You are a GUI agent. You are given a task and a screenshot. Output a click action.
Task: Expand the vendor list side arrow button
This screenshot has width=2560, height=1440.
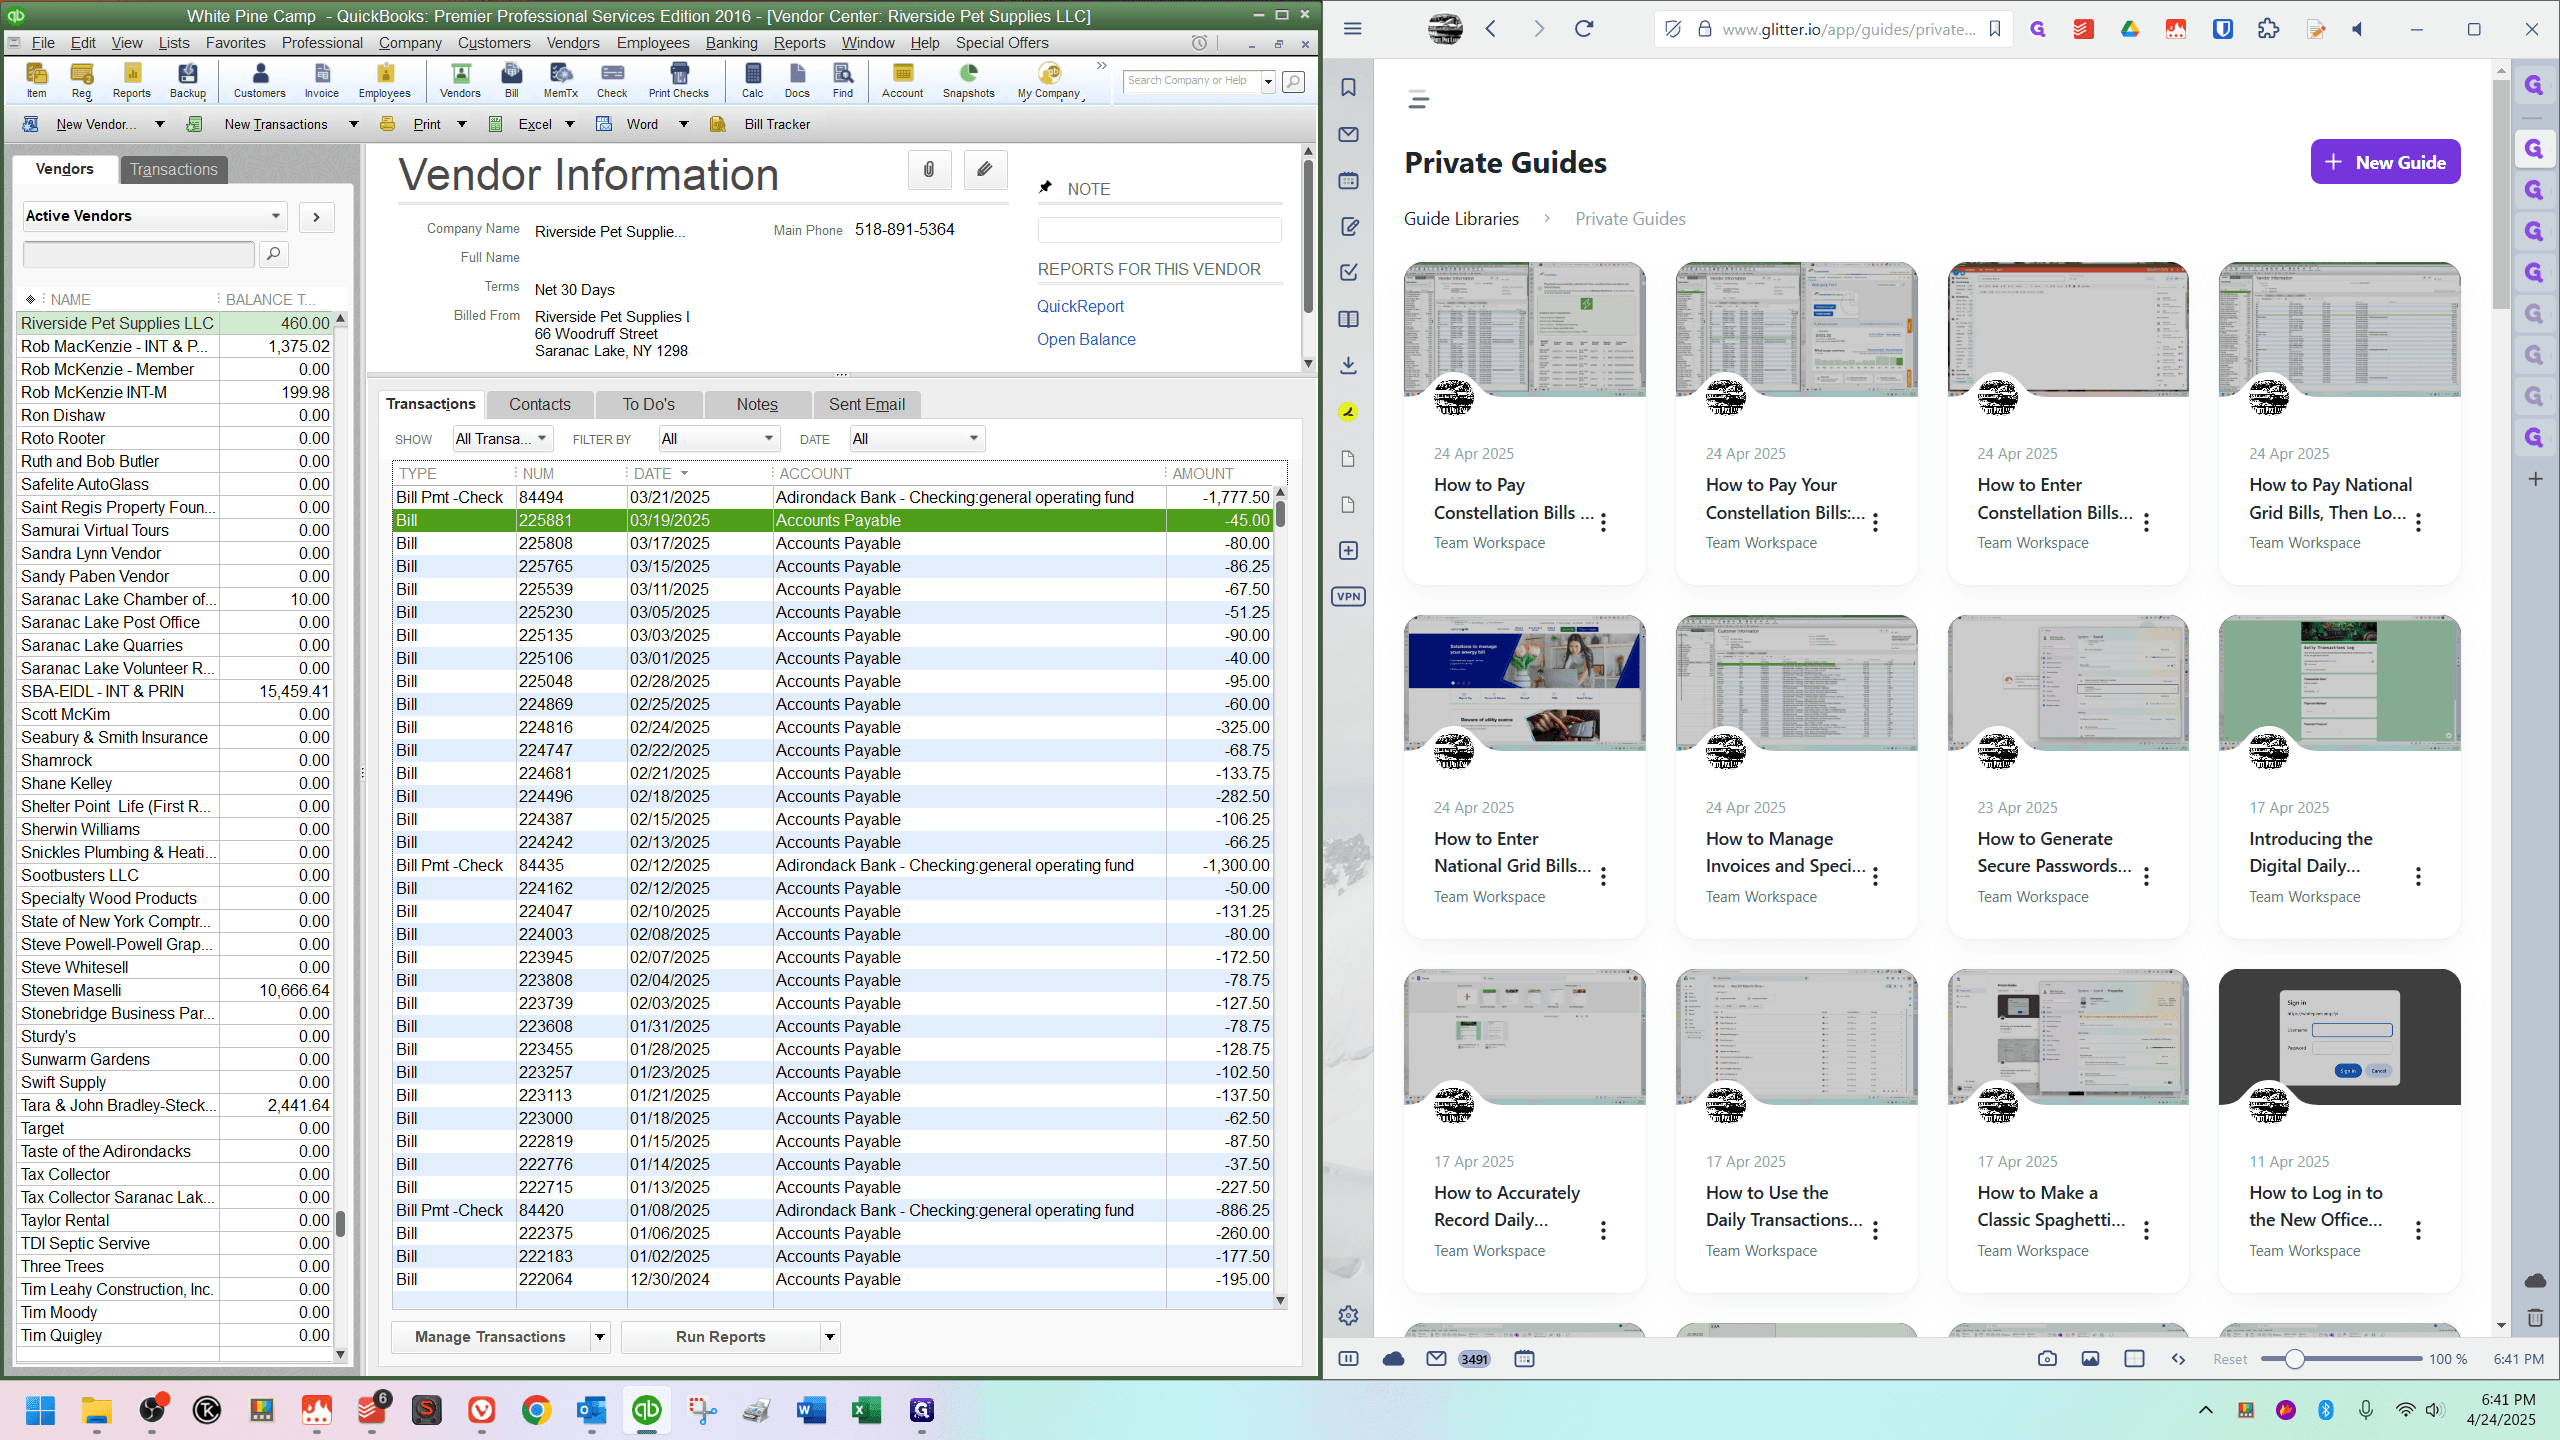[316, 217]
